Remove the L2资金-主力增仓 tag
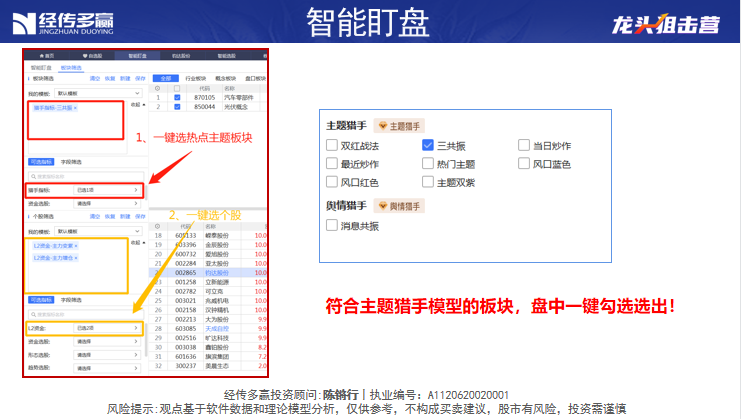The height and width of the screenshot is (419, 741). point(76,258)
